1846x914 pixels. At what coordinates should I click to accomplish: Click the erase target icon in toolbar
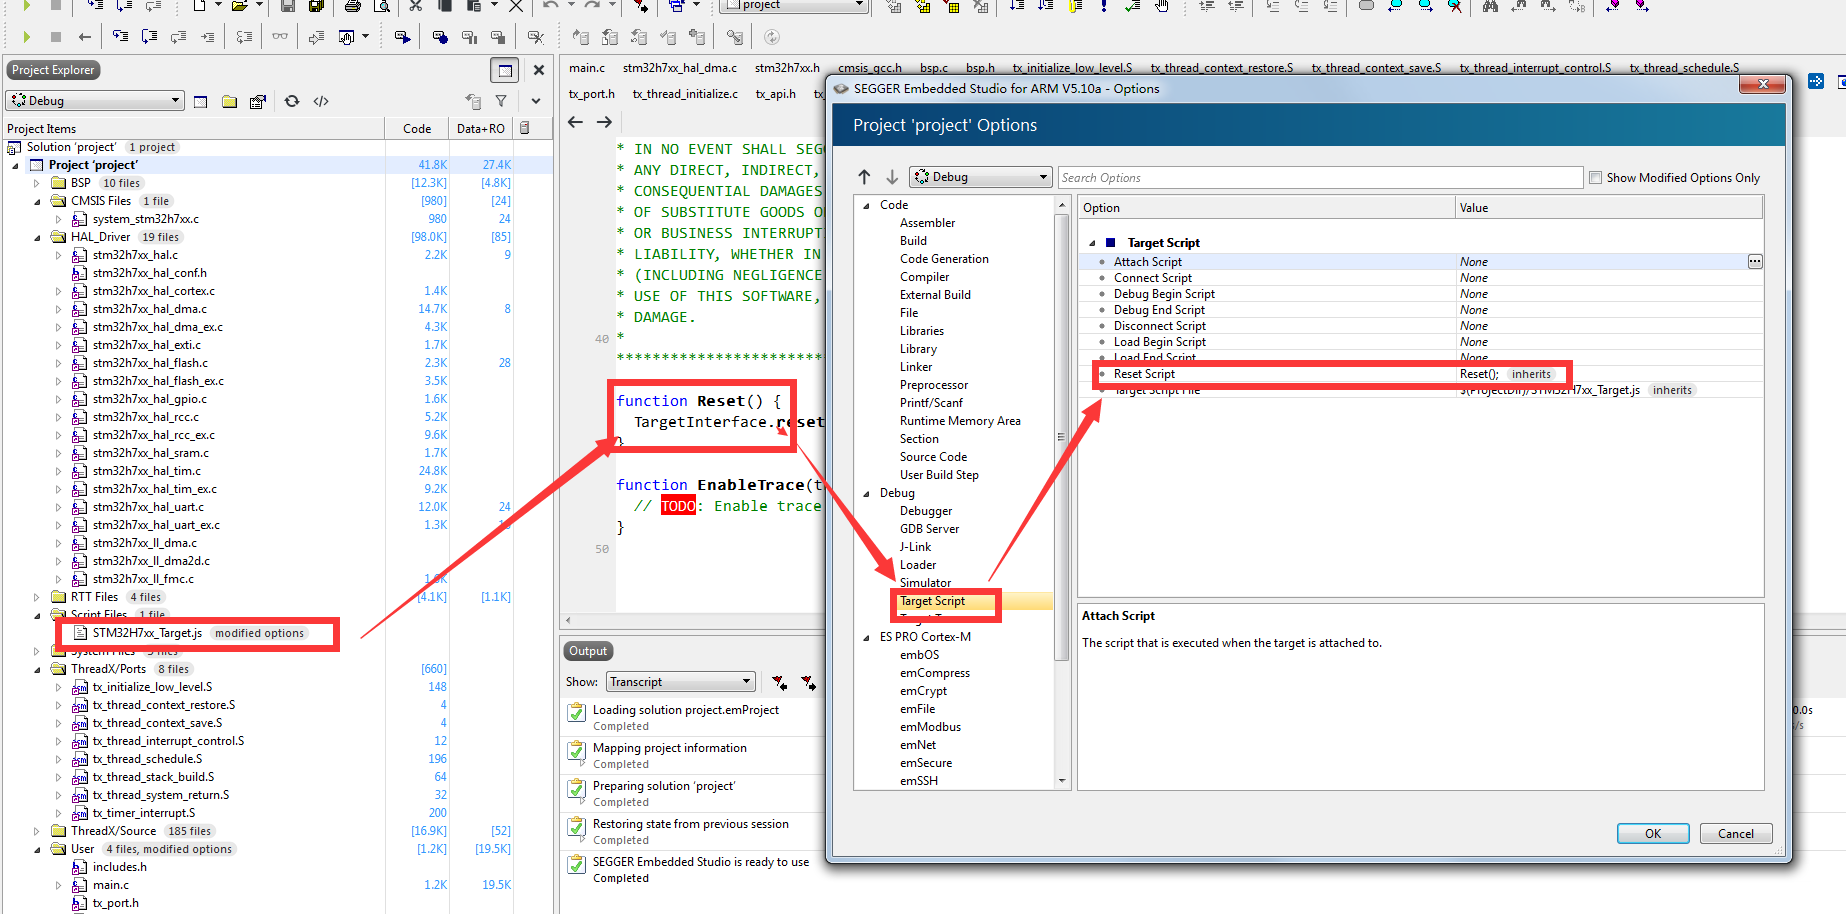pos(536,37)
